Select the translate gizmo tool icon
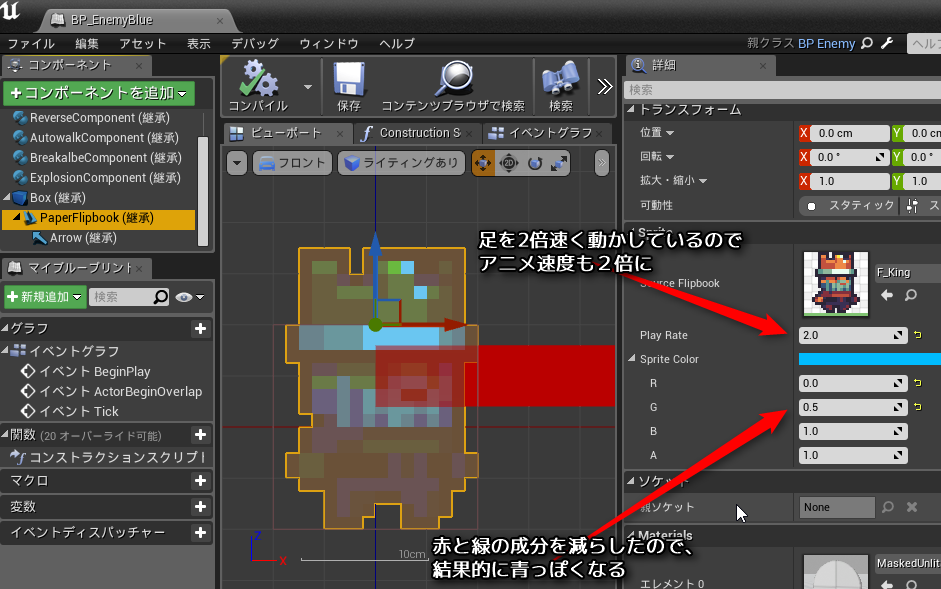The image size is (941, 589). tap(483, 163)
